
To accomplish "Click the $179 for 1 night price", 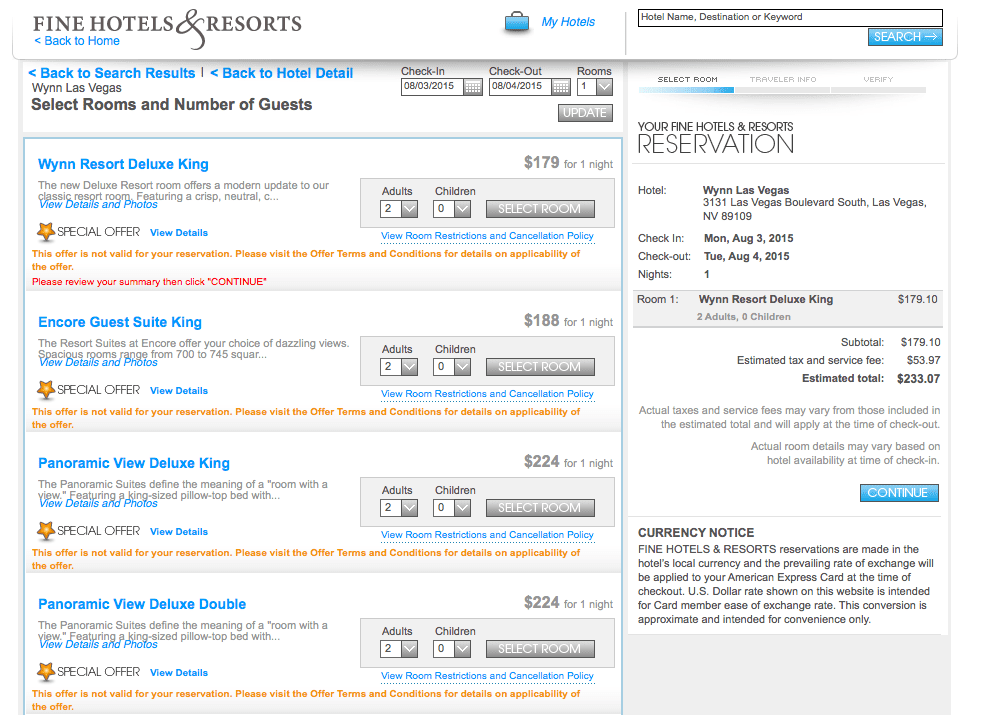I will click(568, 163).
